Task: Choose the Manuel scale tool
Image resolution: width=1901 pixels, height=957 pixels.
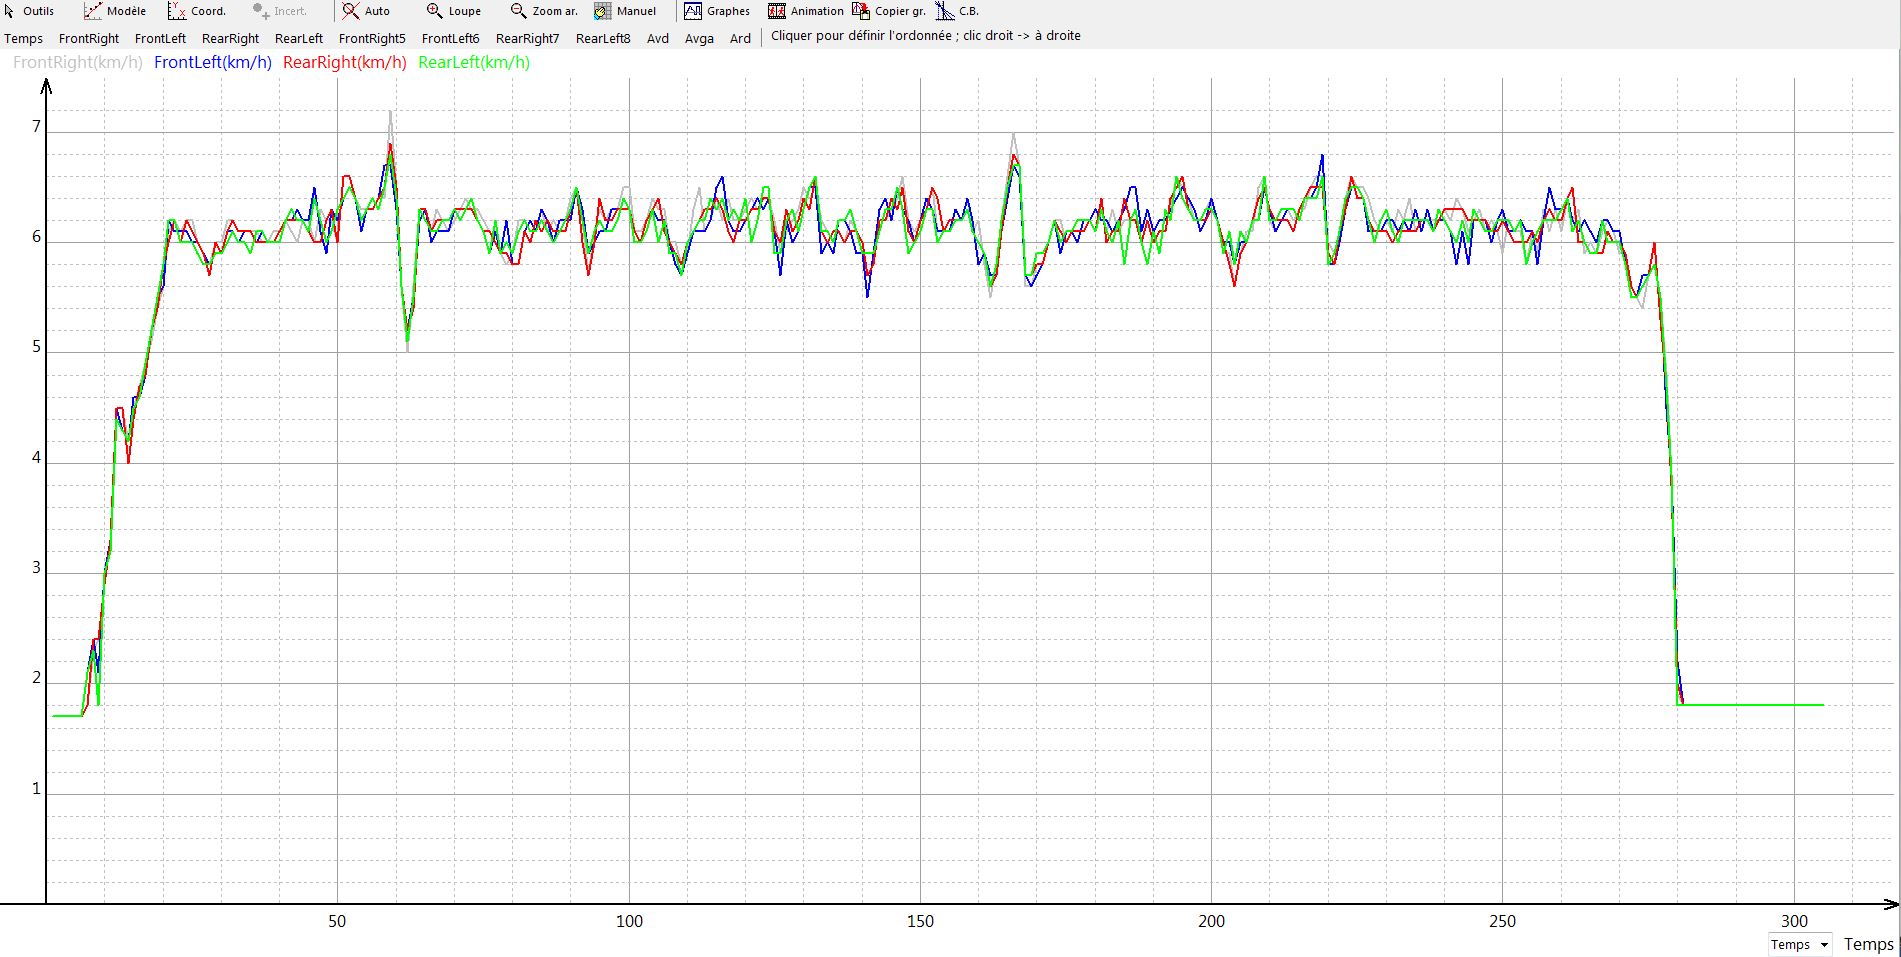Action: click(603, 11)
